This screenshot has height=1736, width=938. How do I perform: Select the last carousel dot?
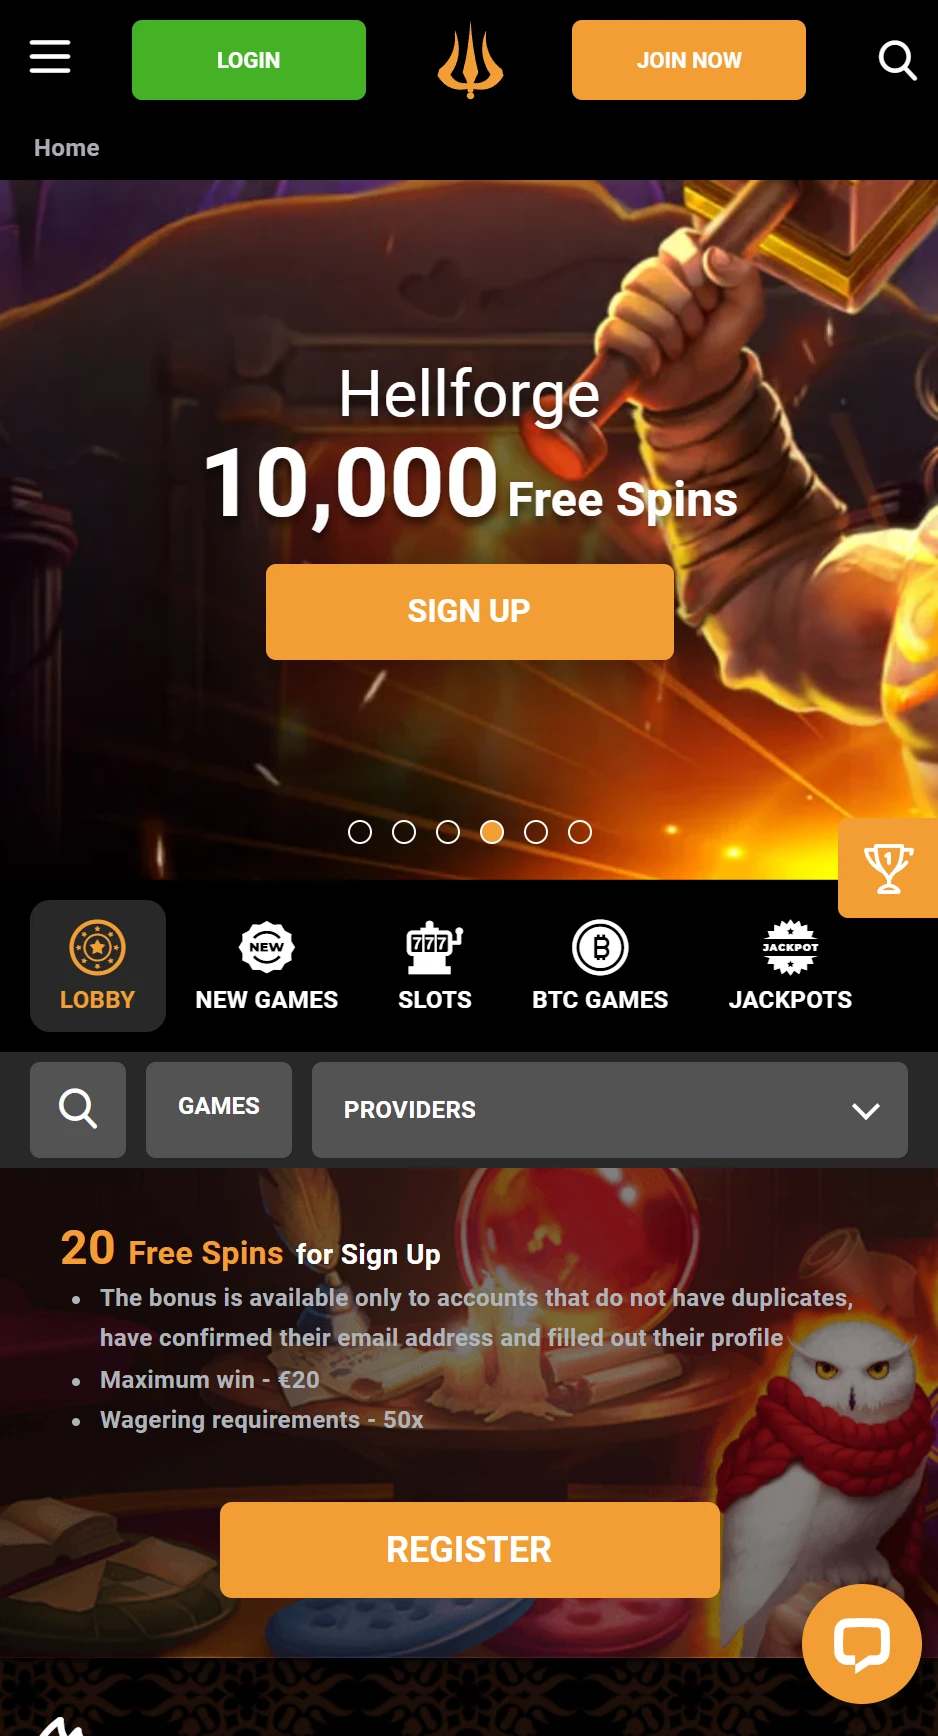click(580, 832)
